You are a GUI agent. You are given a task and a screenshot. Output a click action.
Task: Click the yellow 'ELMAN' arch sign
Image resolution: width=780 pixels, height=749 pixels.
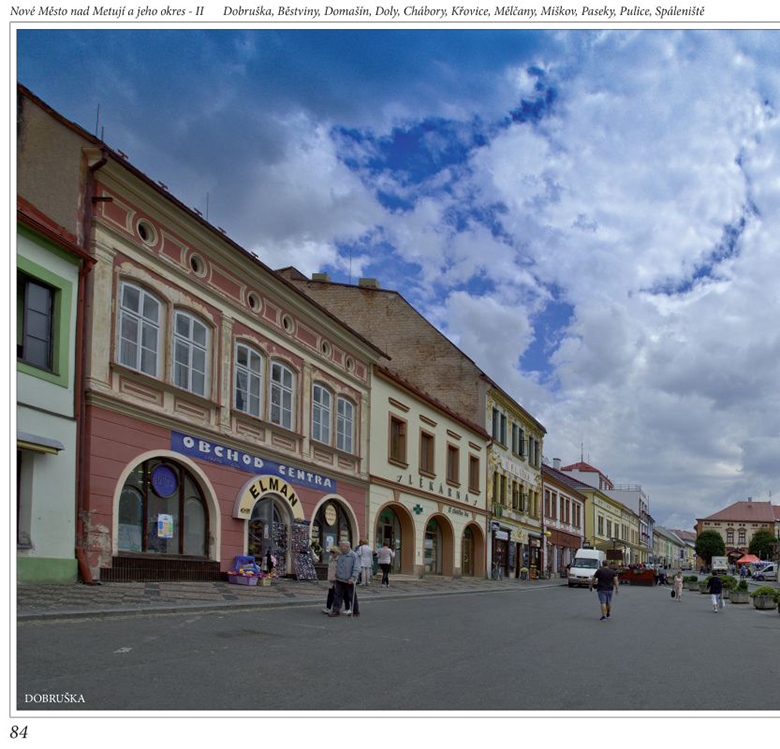click(x=269, y=496)
